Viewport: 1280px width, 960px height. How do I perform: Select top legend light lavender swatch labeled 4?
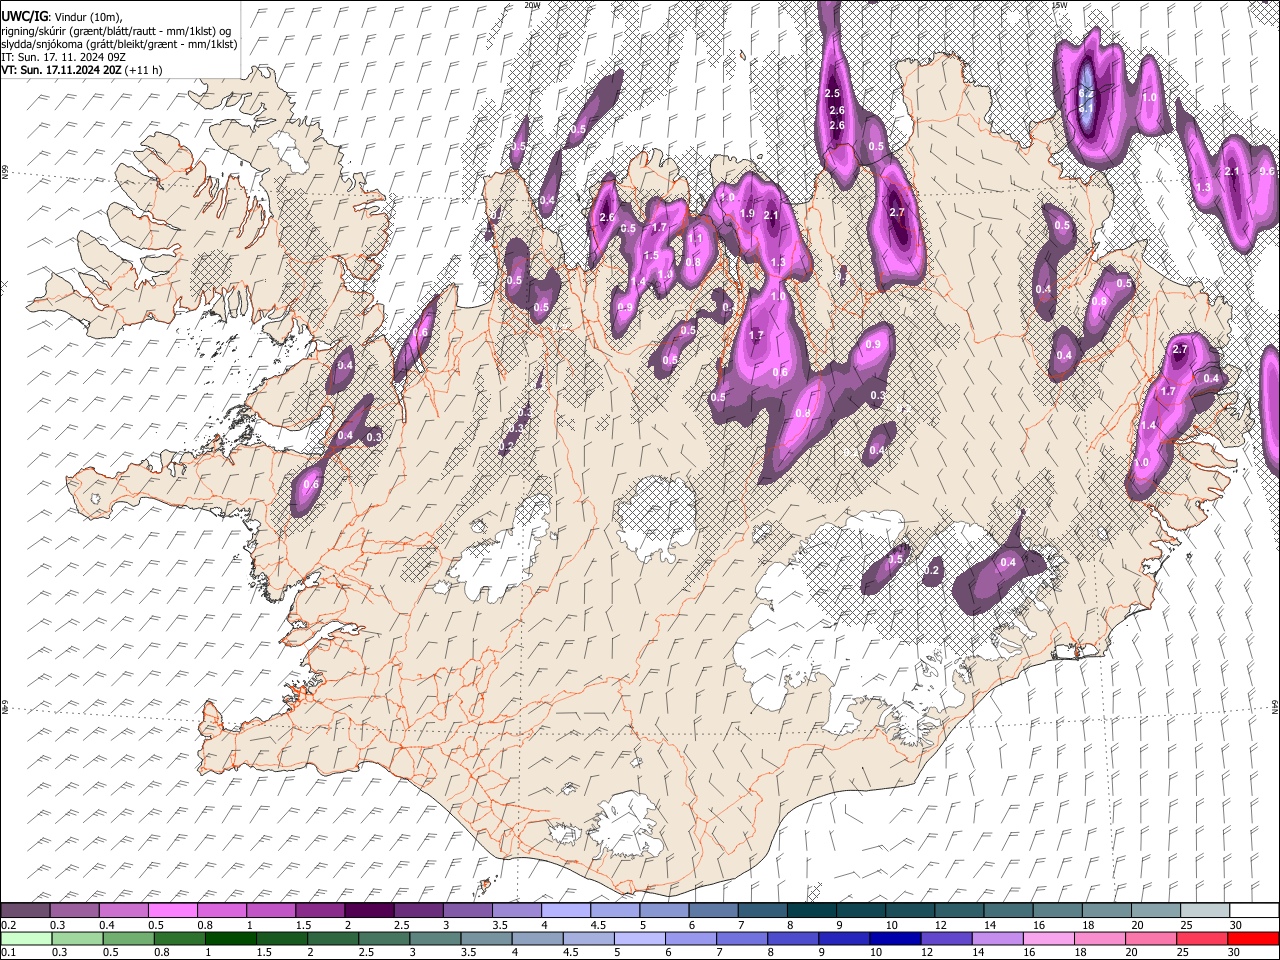[x=564, y=910]
